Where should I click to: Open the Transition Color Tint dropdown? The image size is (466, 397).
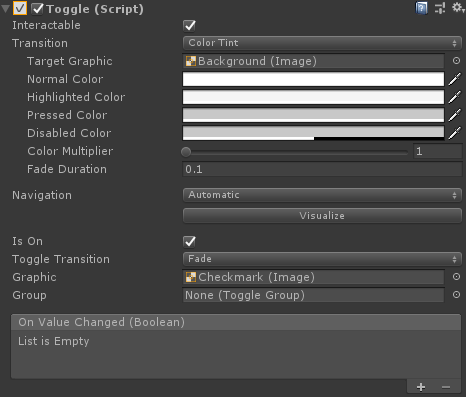click(322, 43)
